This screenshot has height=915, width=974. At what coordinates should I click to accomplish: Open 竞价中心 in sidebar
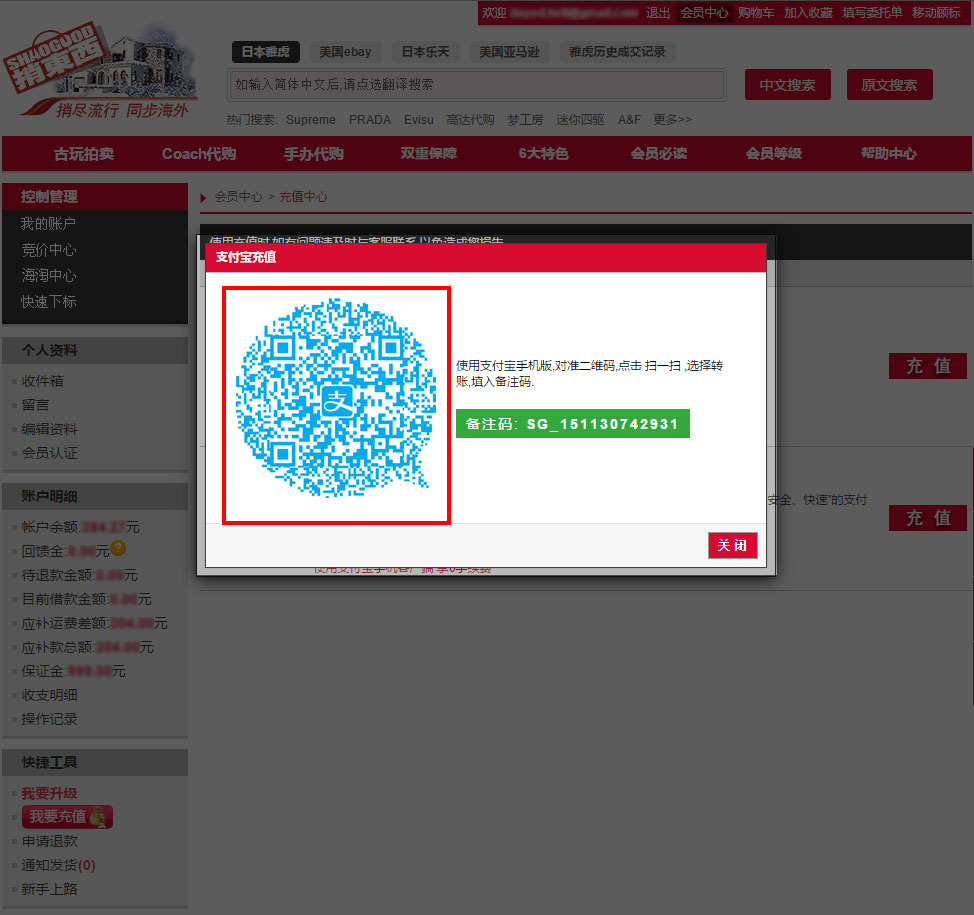(48, 250)
